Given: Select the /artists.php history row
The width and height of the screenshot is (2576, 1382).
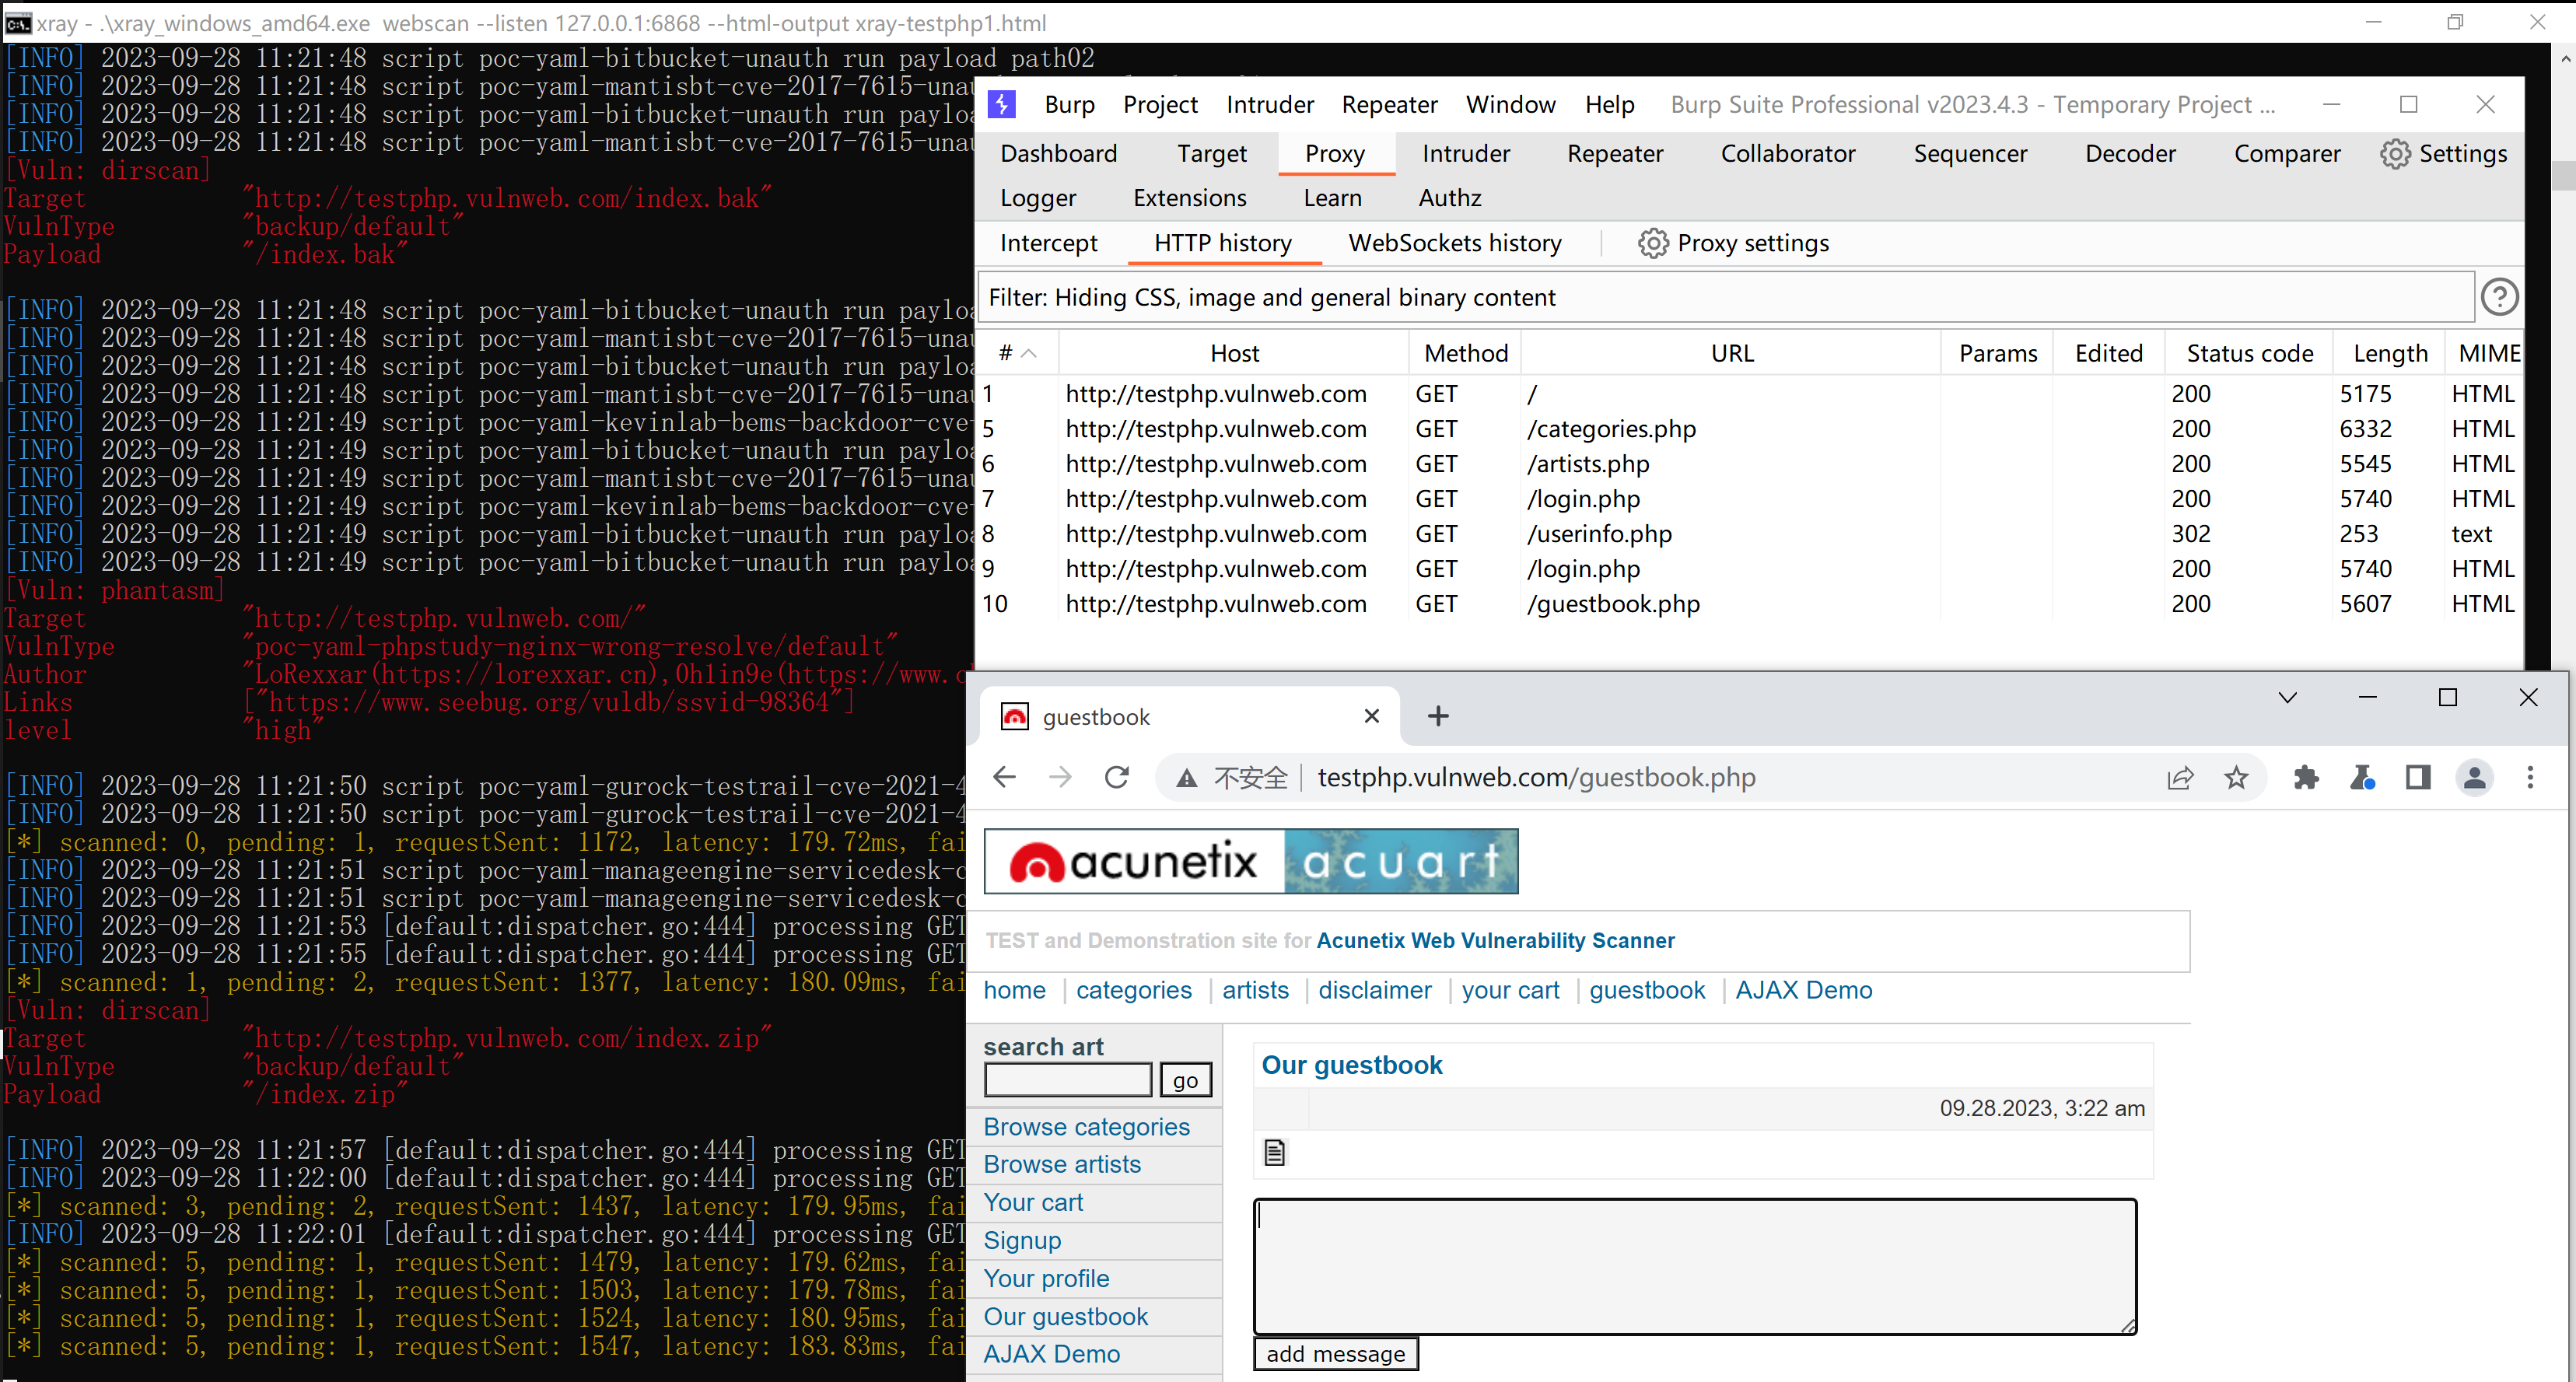Looking at the screenshot, I should click(1748, 464).
